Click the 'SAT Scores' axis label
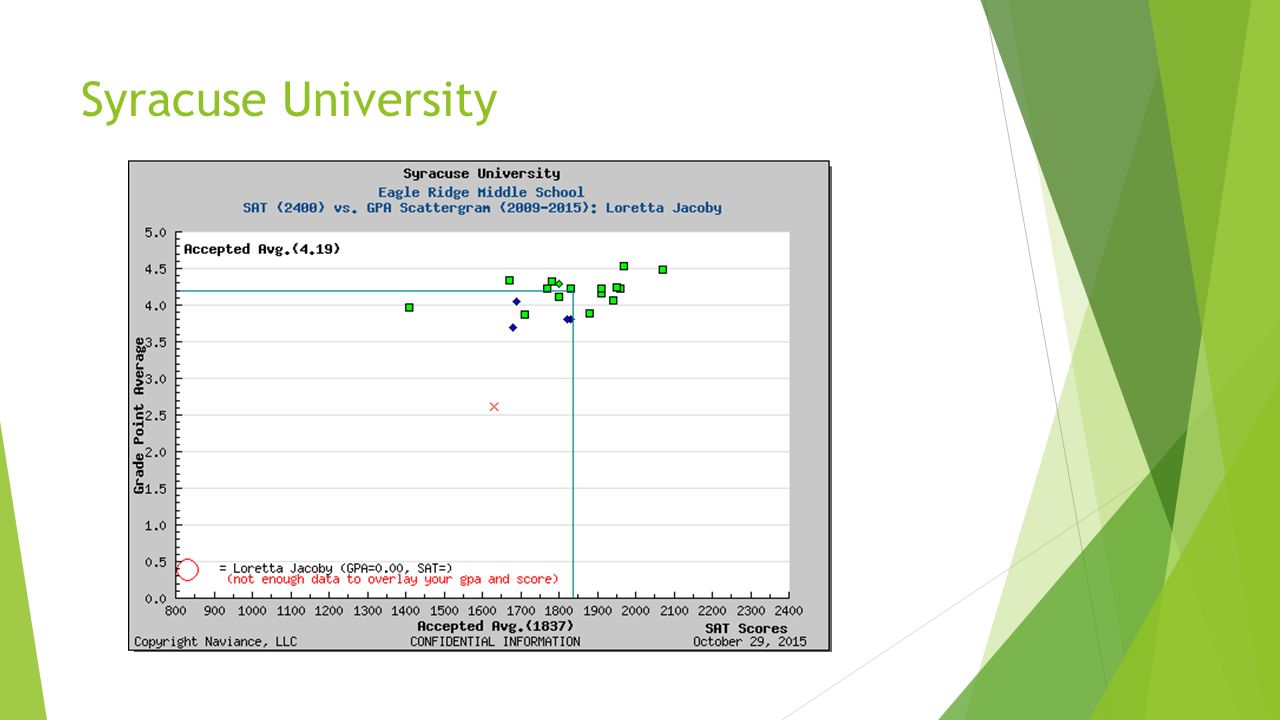1280x720 pixels. pos(746,628)
